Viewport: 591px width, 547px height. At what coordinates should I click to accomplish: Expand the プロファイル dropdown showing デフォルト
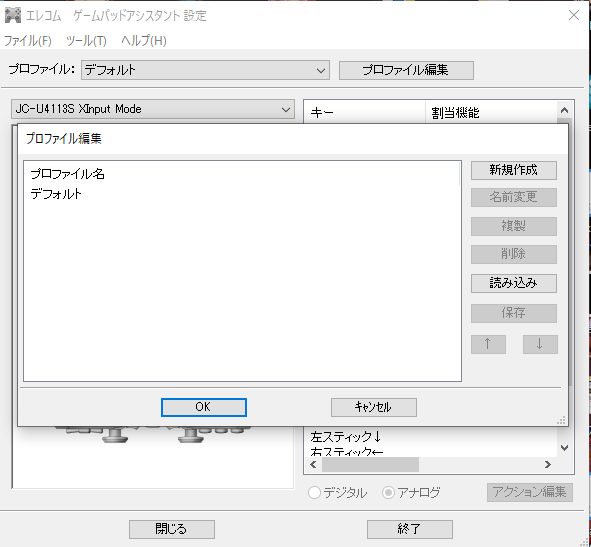click(205, 70)
